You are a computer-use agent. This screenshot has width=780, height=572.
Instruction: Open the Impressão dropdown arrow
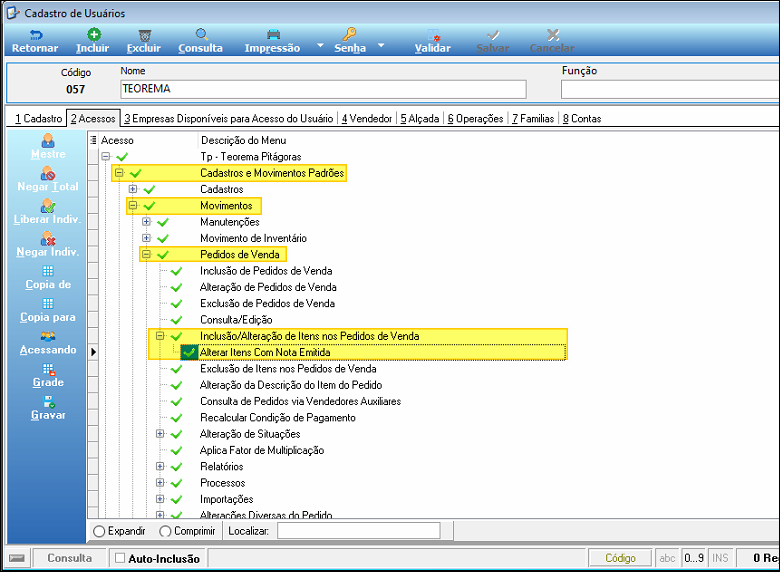click(320, 45)
